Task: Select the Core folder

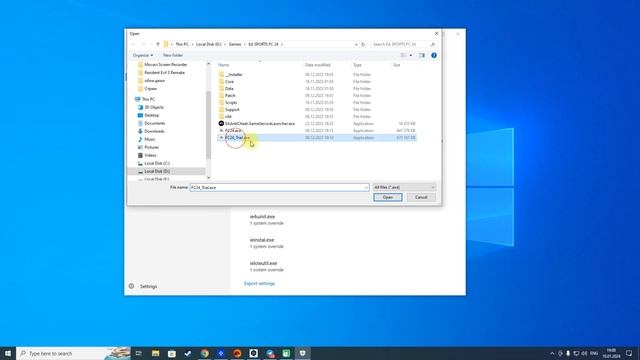Action: (x=229, y=82)
